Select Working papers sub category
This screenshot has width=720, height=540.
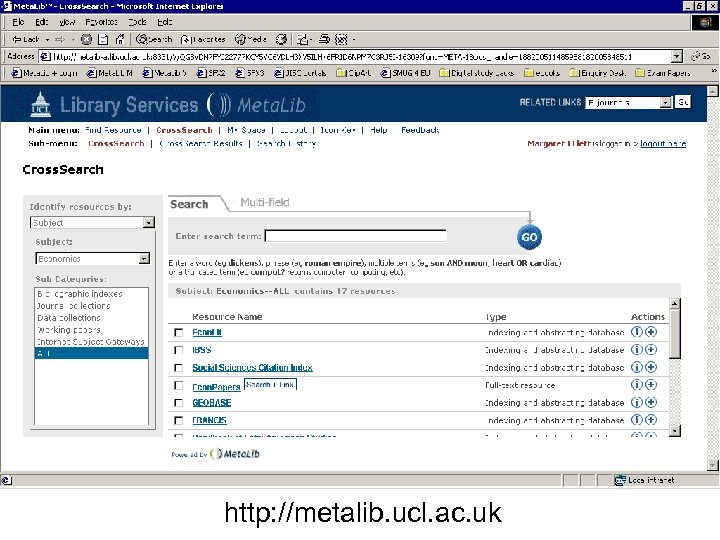69,330
